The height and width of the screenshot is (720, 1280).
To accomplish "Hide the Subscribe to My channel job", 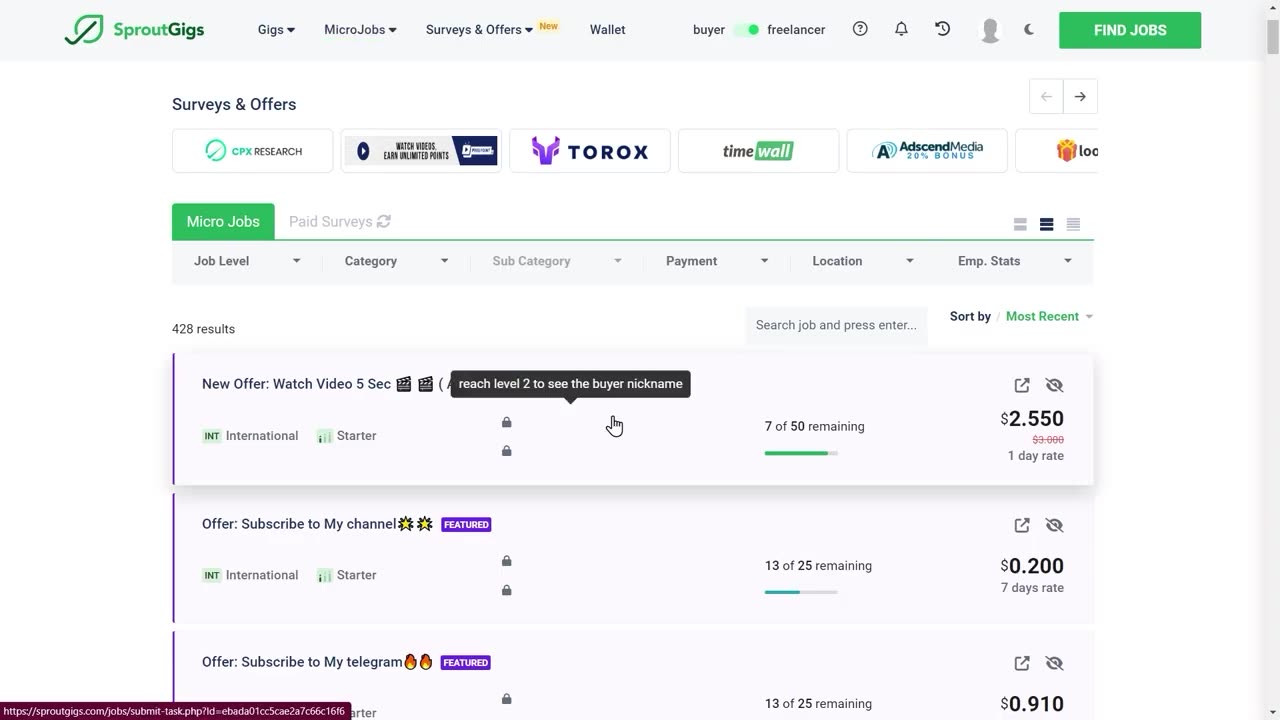I will pos(1054,525).
